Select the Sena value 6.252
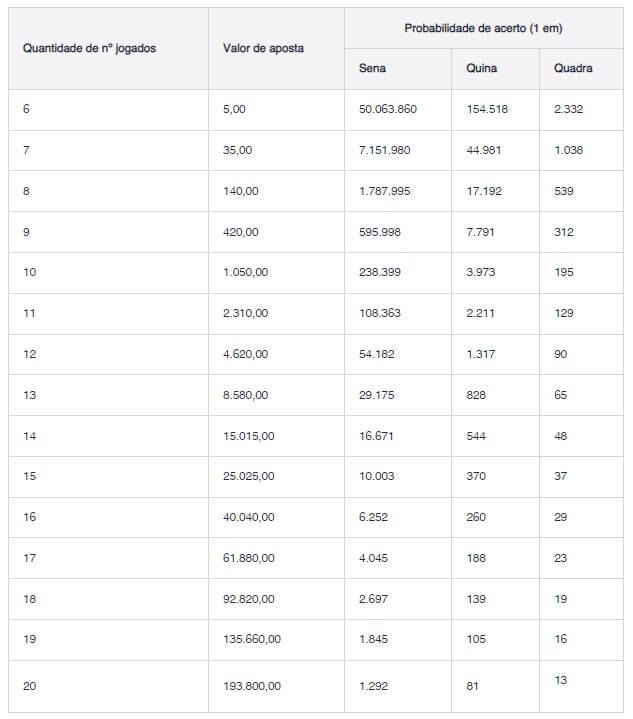633x719 pixels. (x=373, y=517)
